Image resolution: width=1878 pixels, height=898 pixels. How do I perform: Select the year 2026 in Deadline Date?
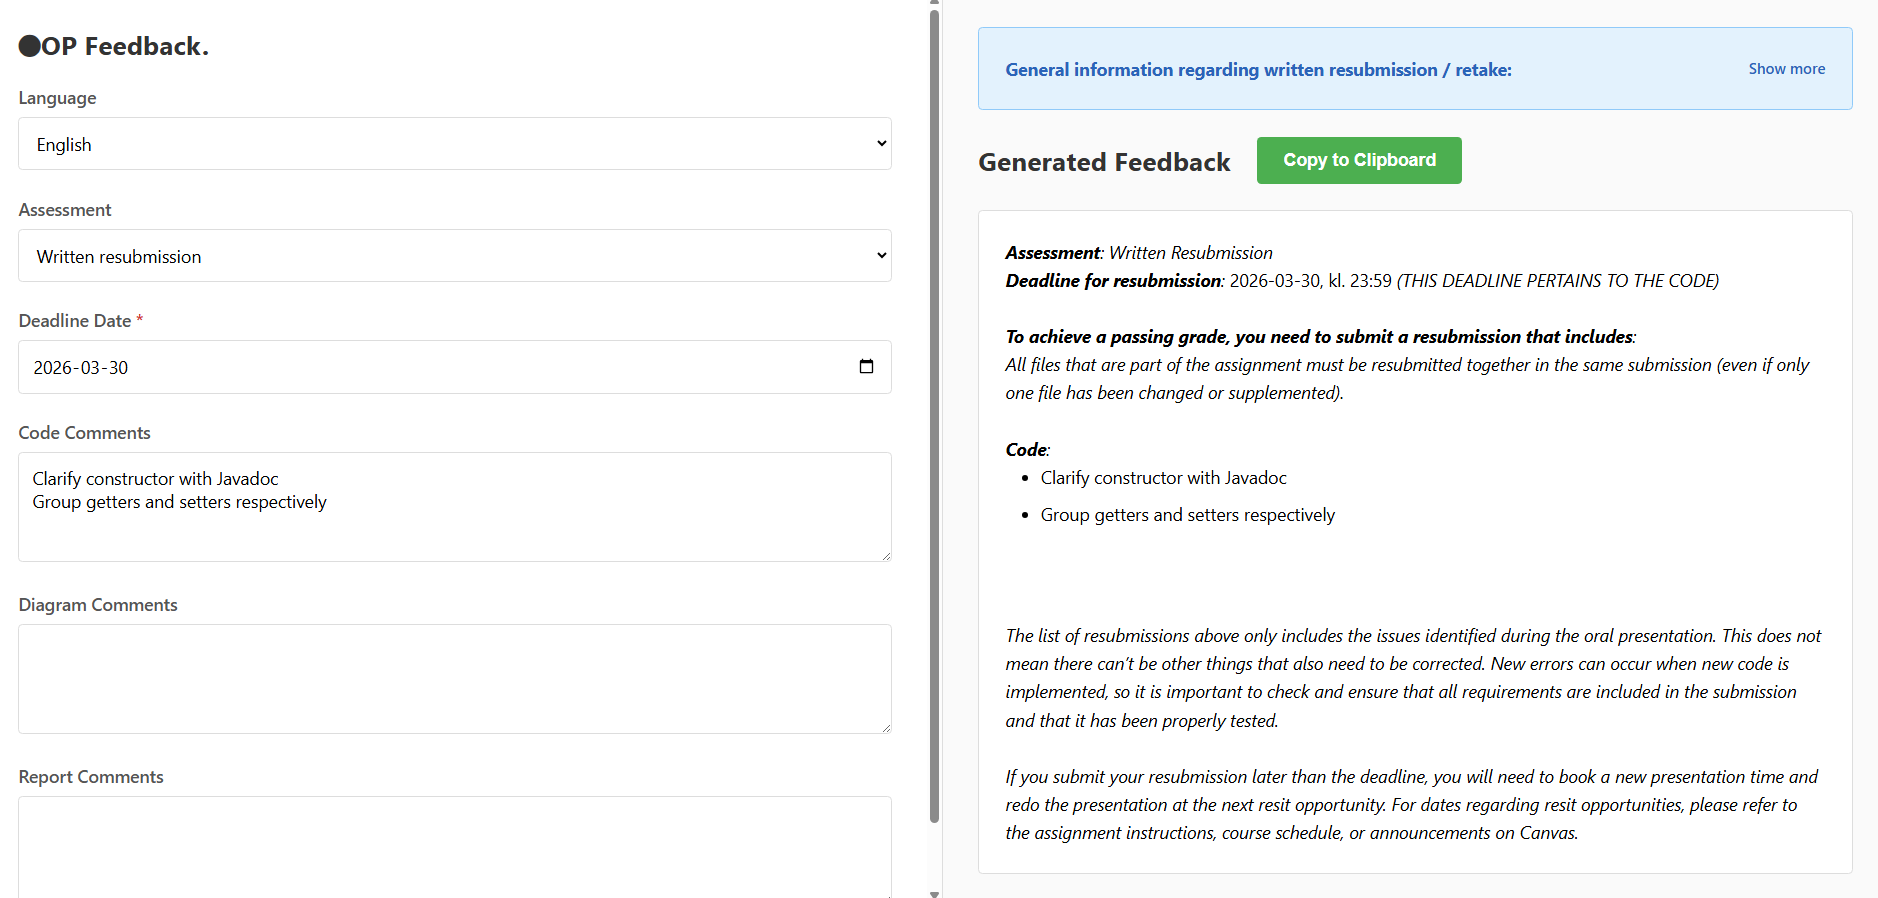[53, 368]
